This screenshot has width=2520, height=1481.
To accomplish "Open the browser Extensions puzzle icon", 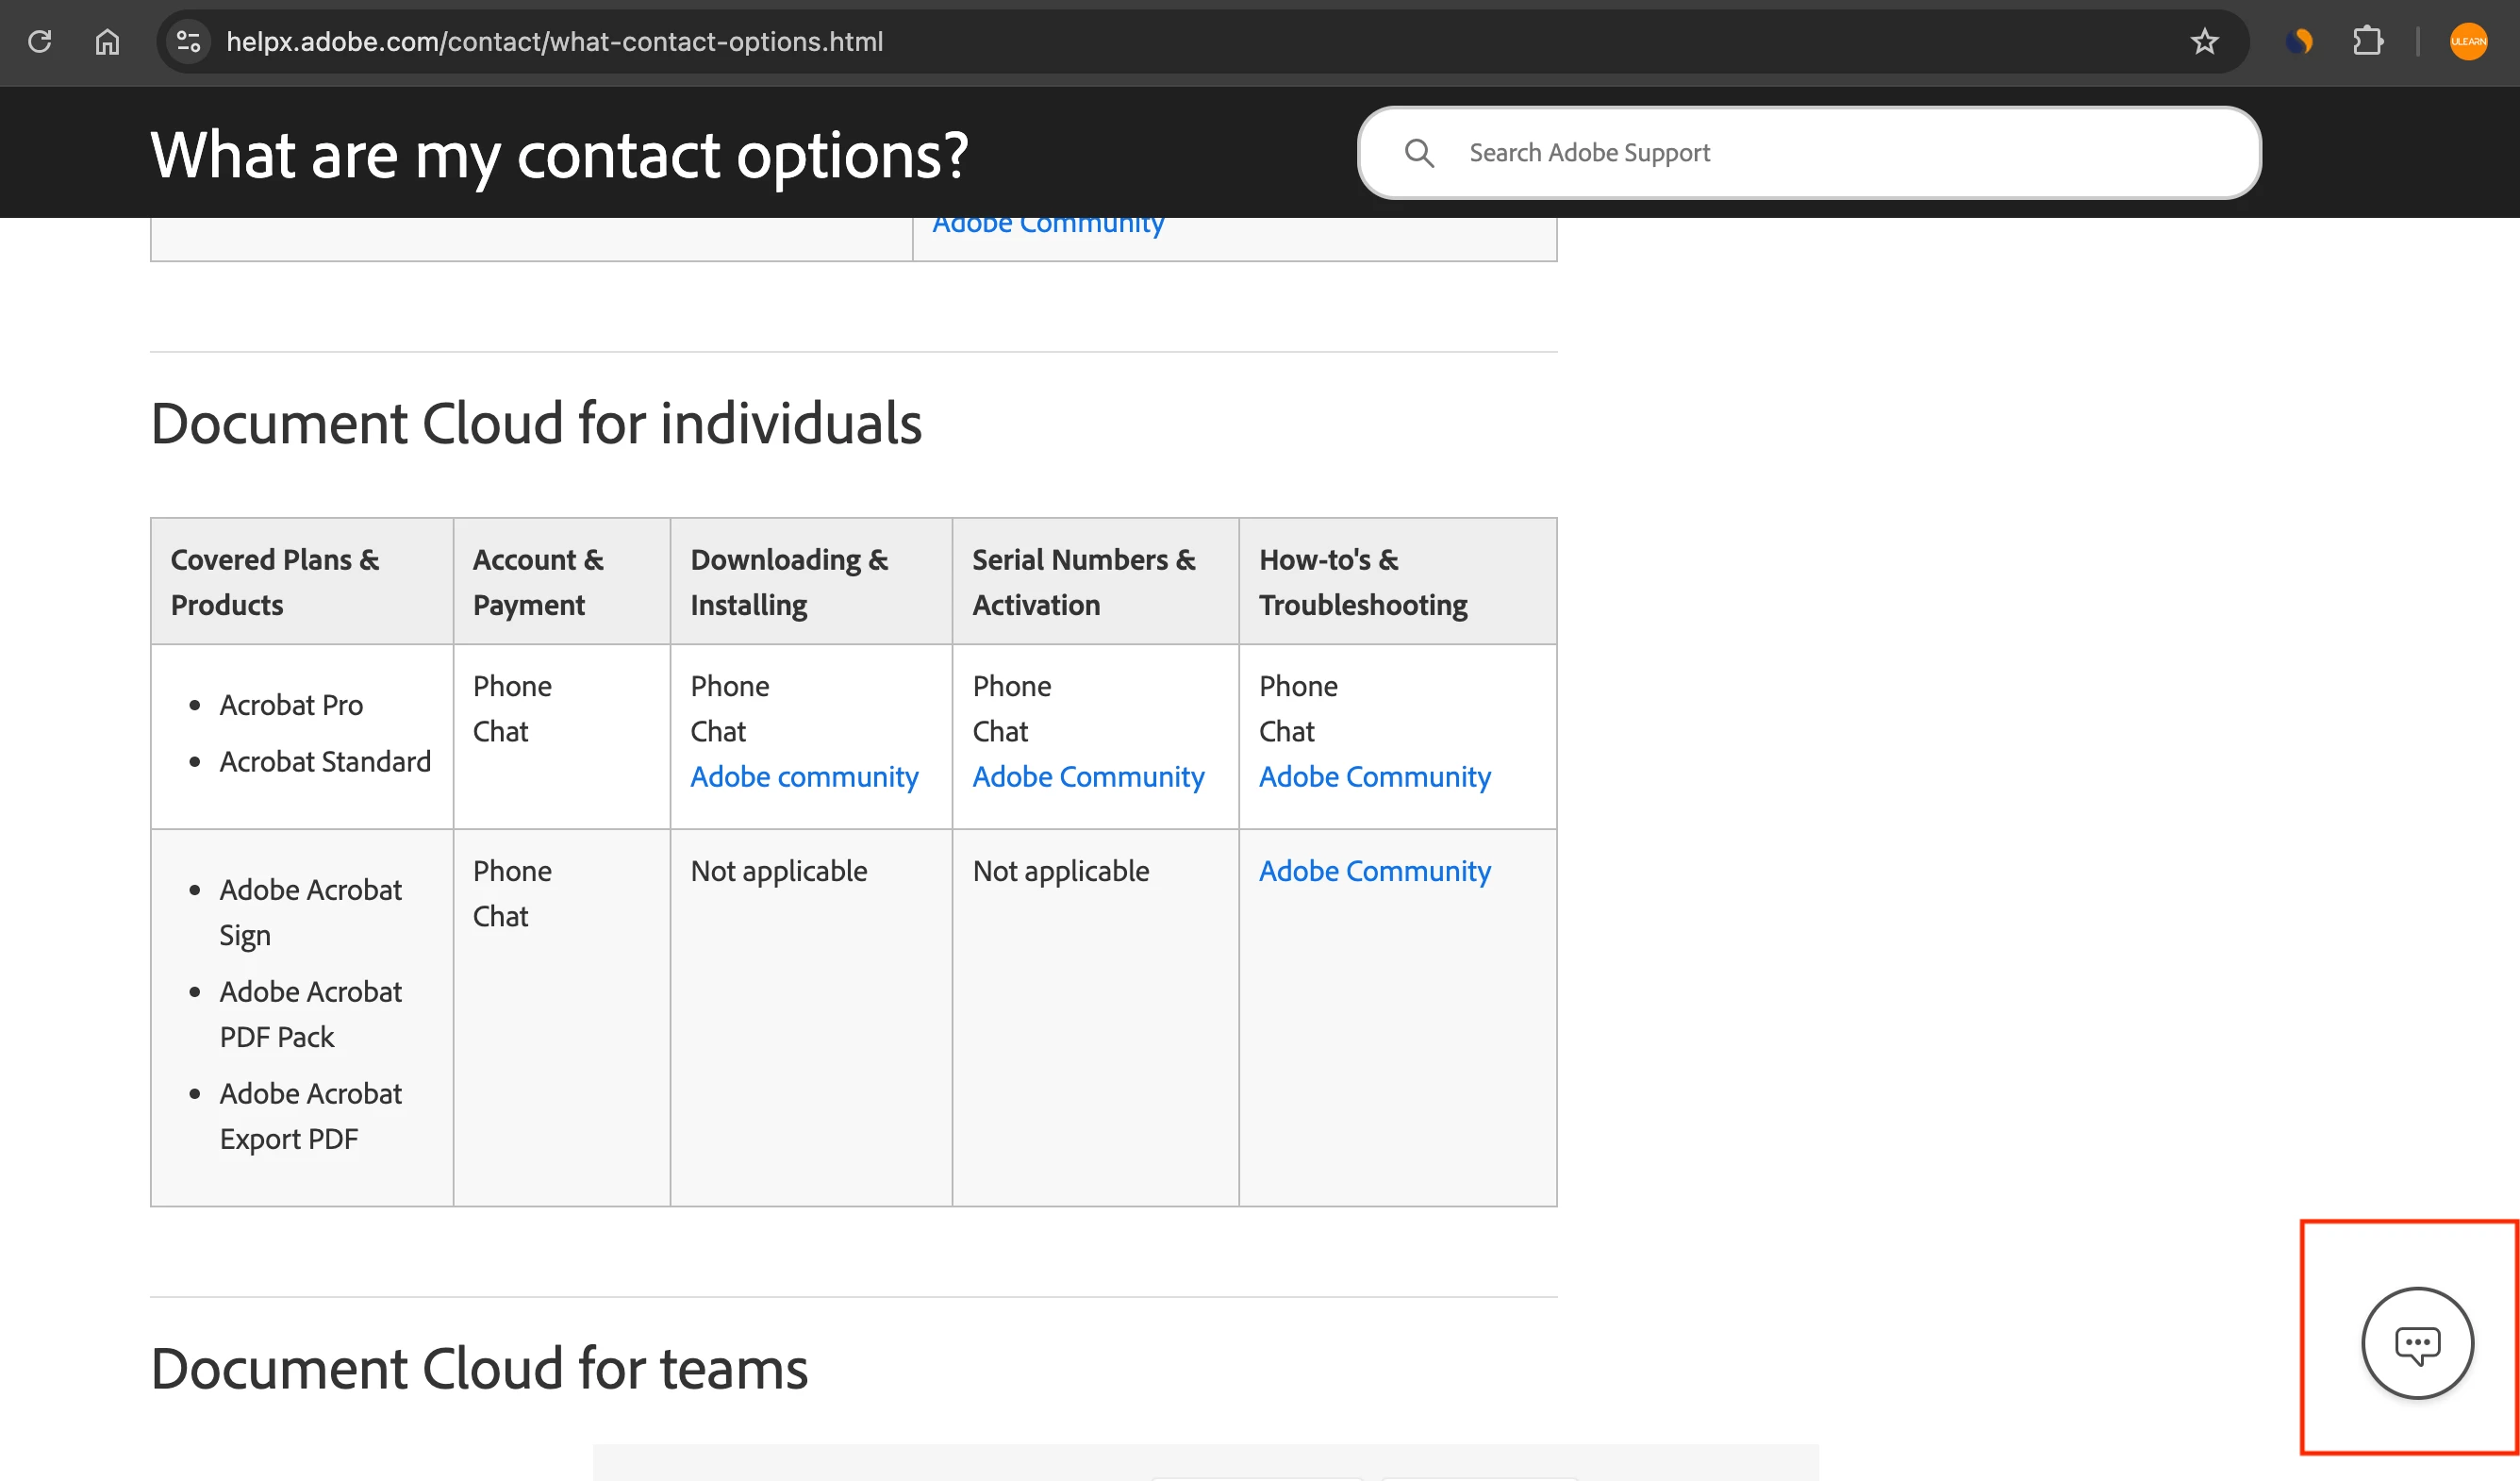I will [2367, 42].
